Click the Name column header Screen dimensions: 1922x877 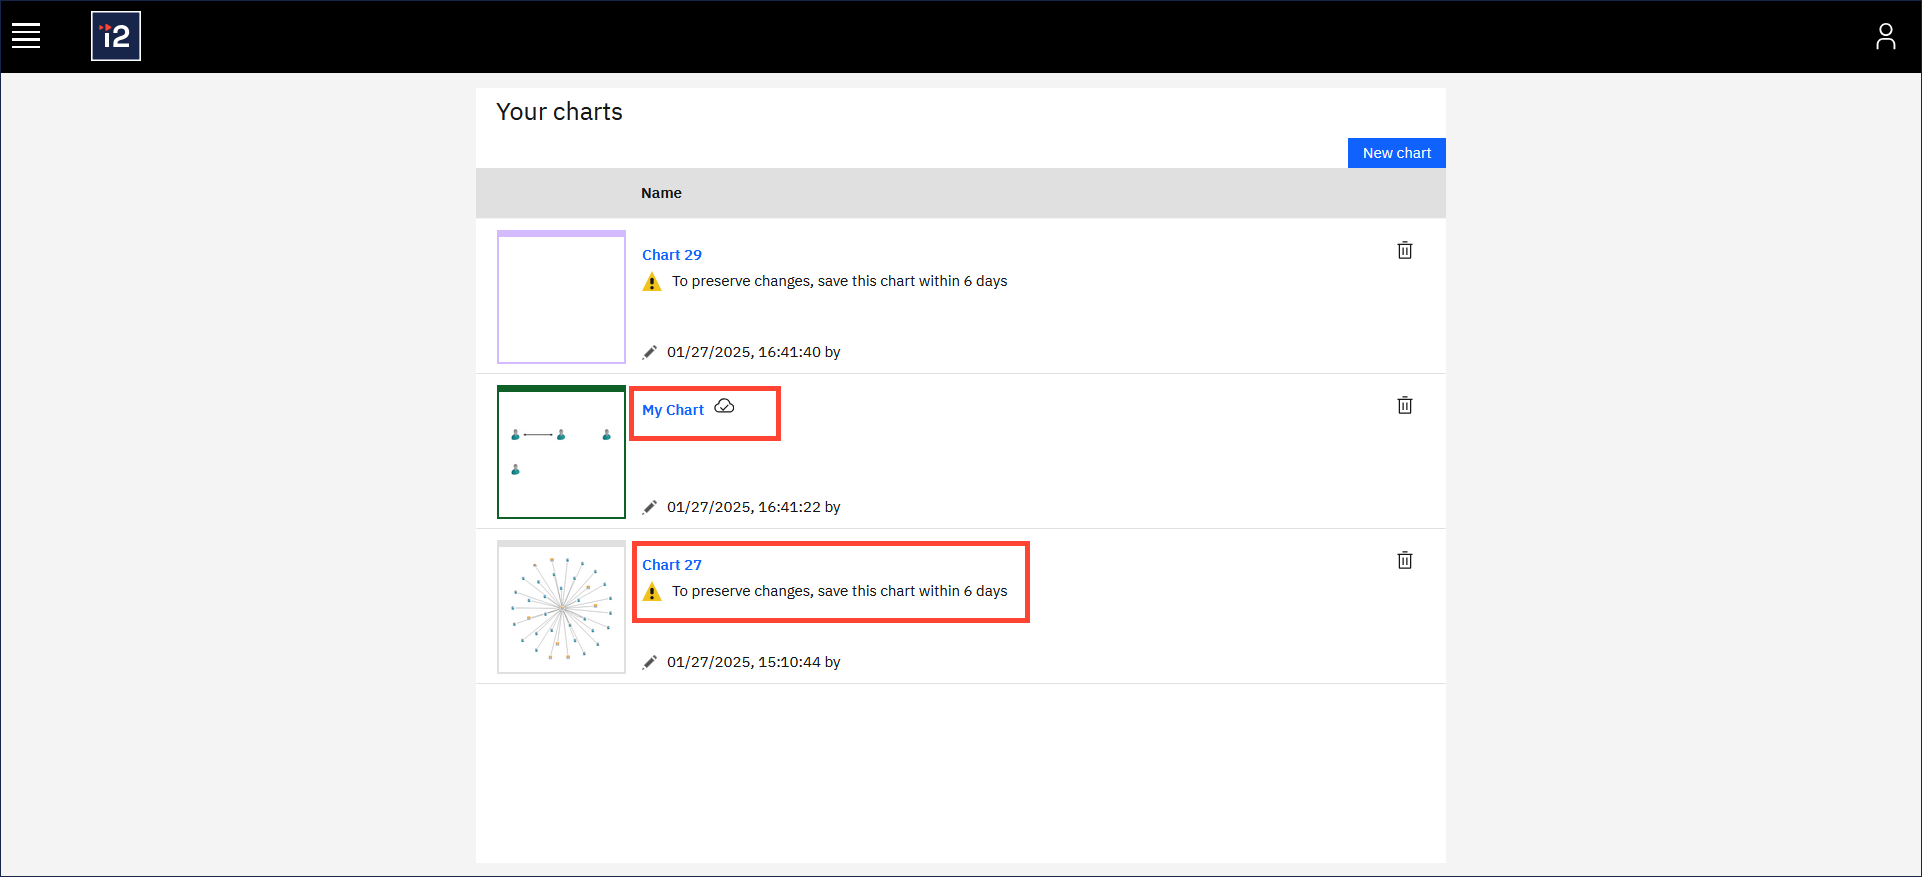point(661,193)
